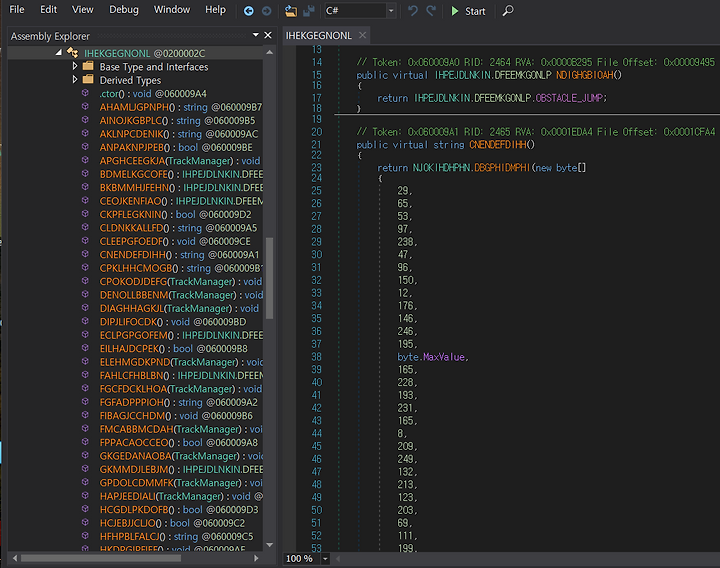Screen dimensions: 720x568
Task: Open the Help menu
Action: 215,10
